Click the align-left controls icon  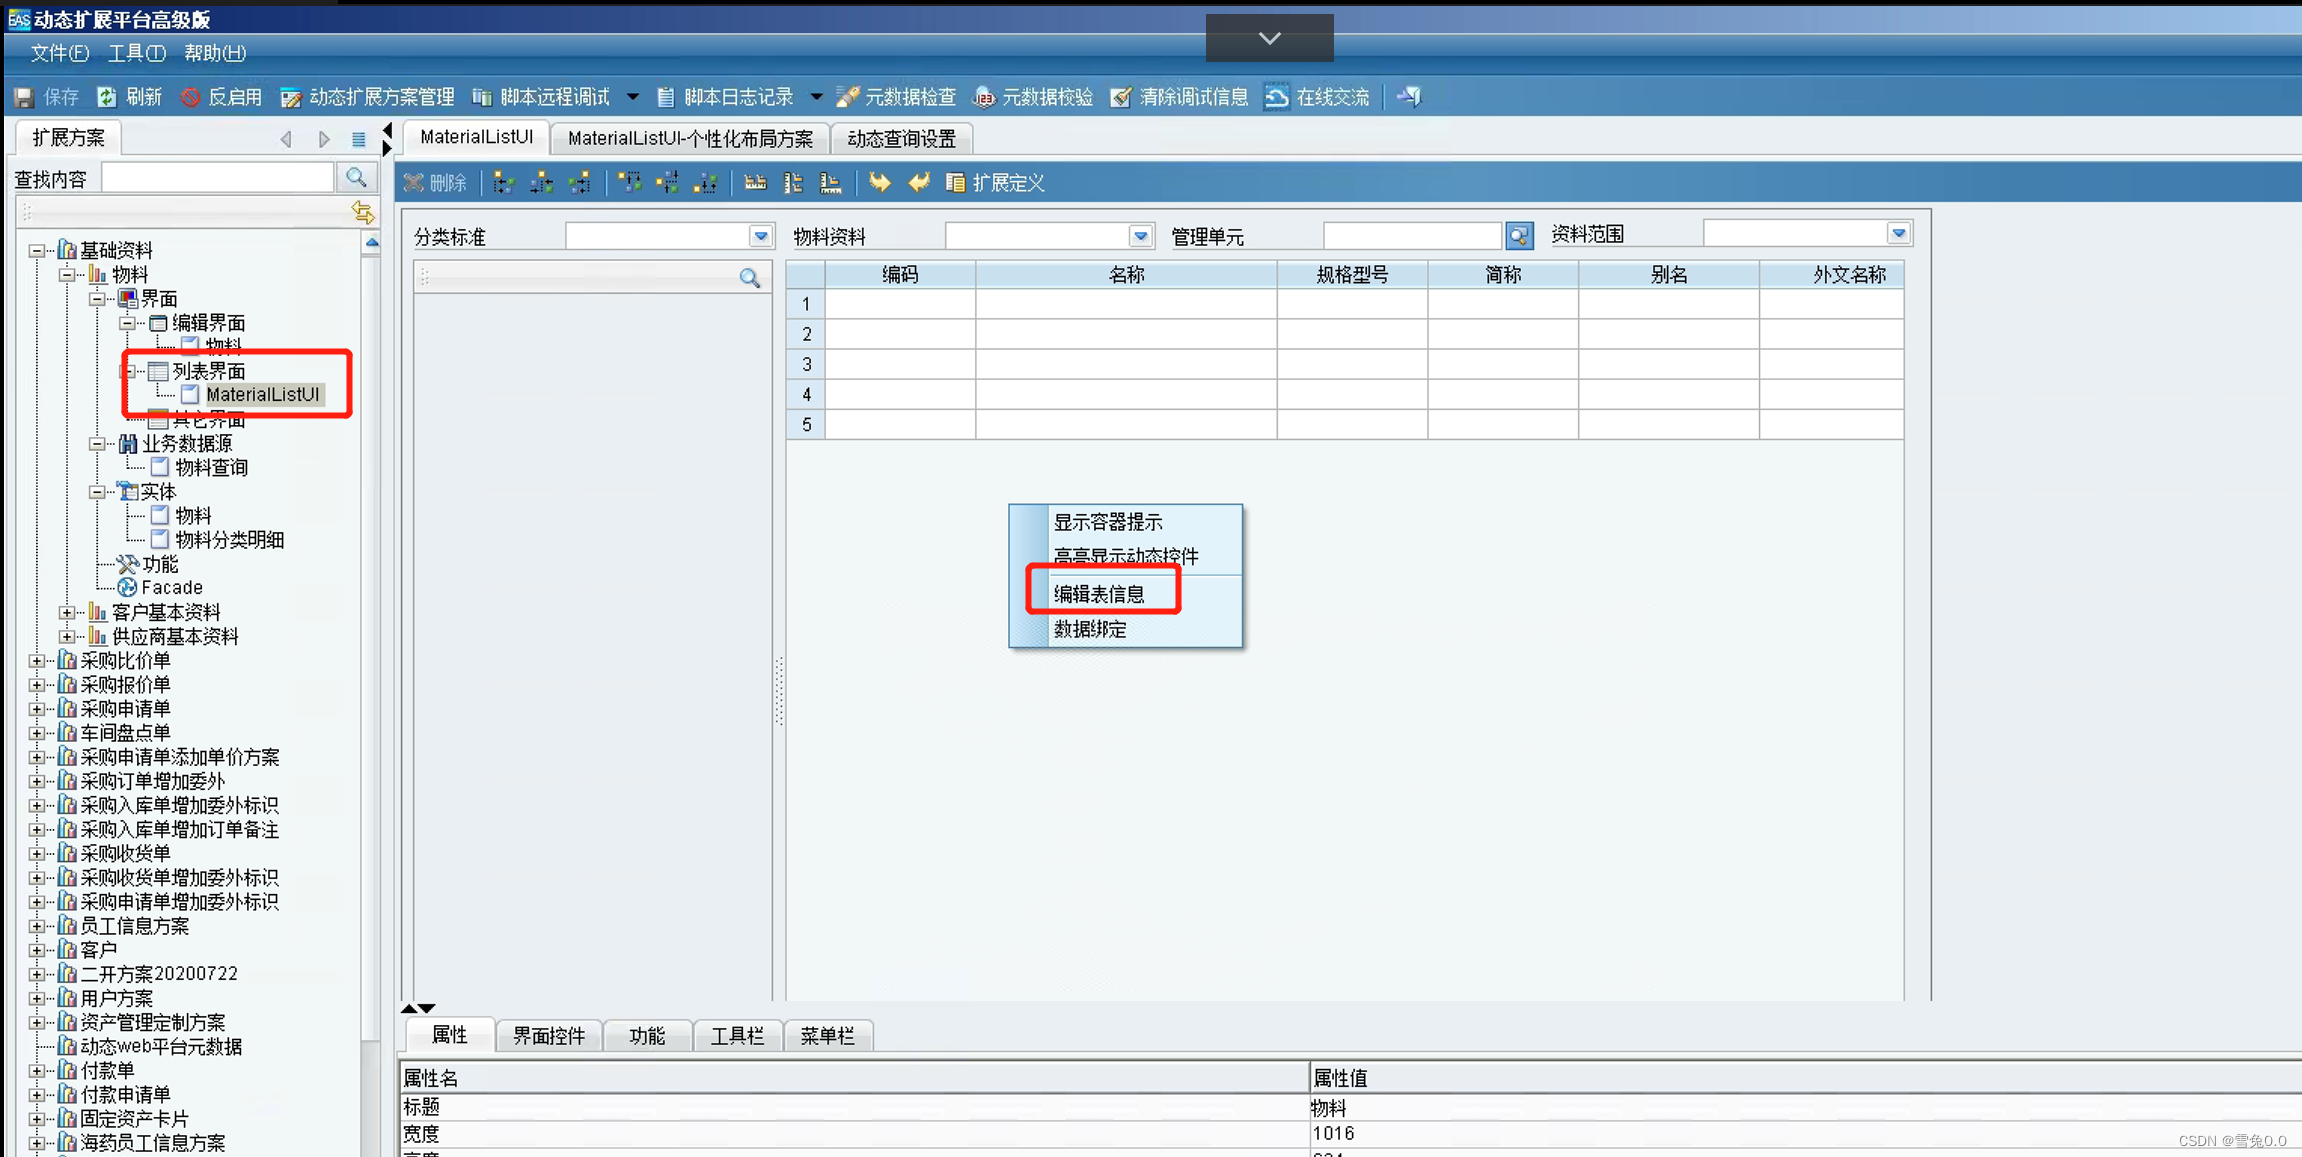504,183
